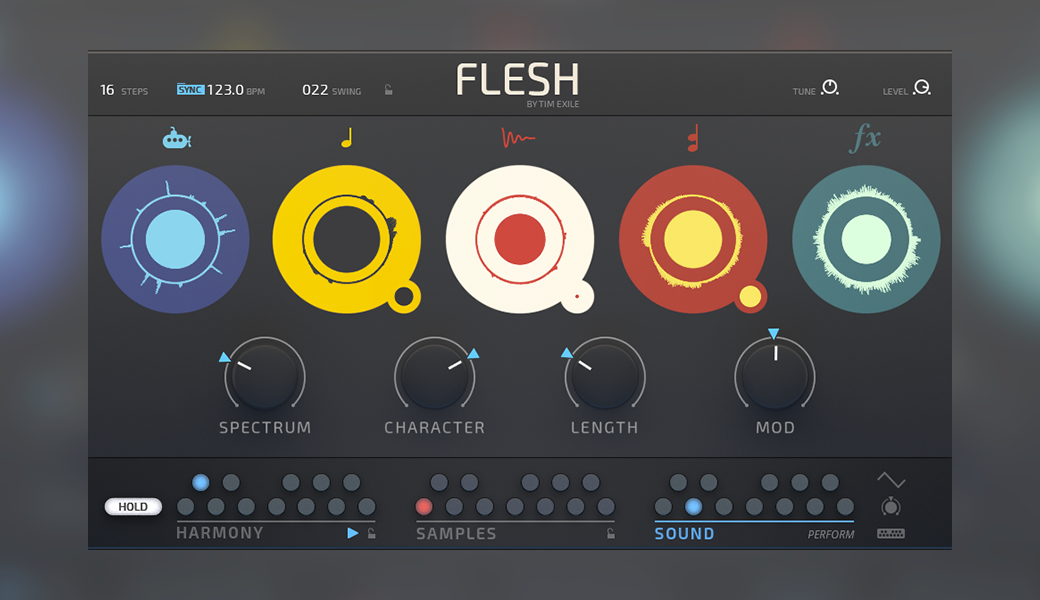
Task: Open the fx engine icon
Action: [866, 138]
